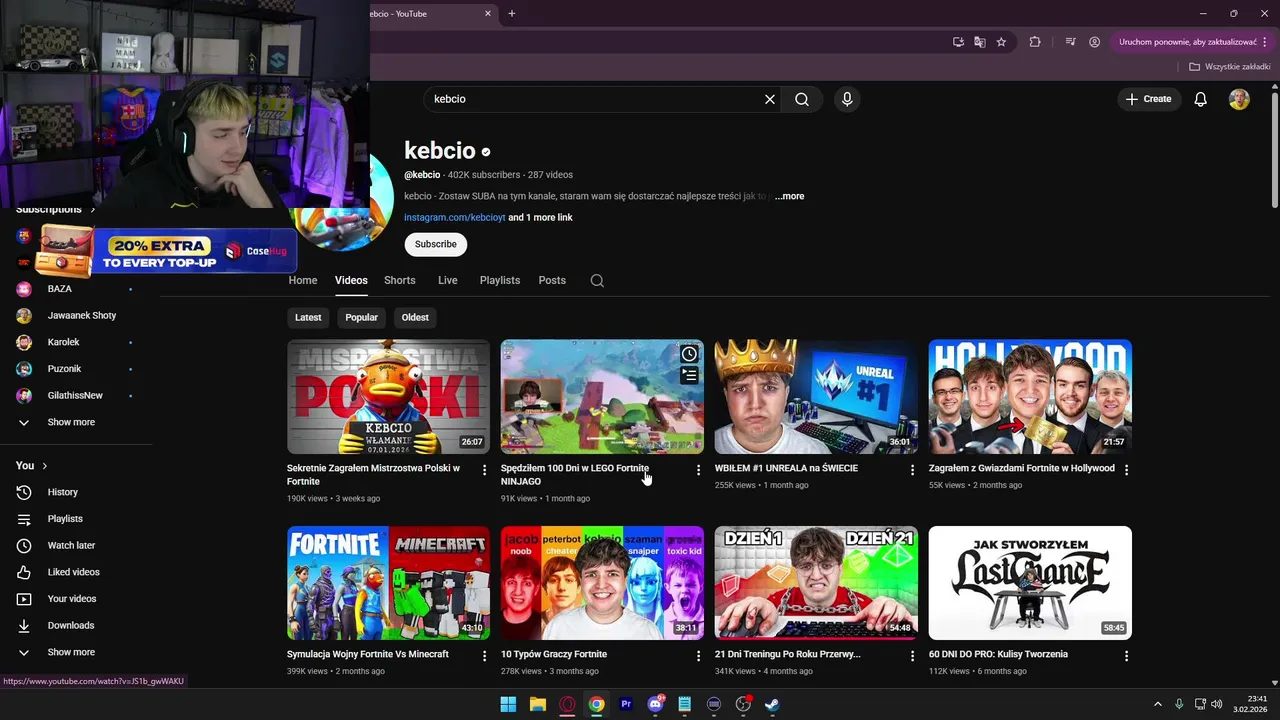Expand the You section chevron

coord(45,466)
